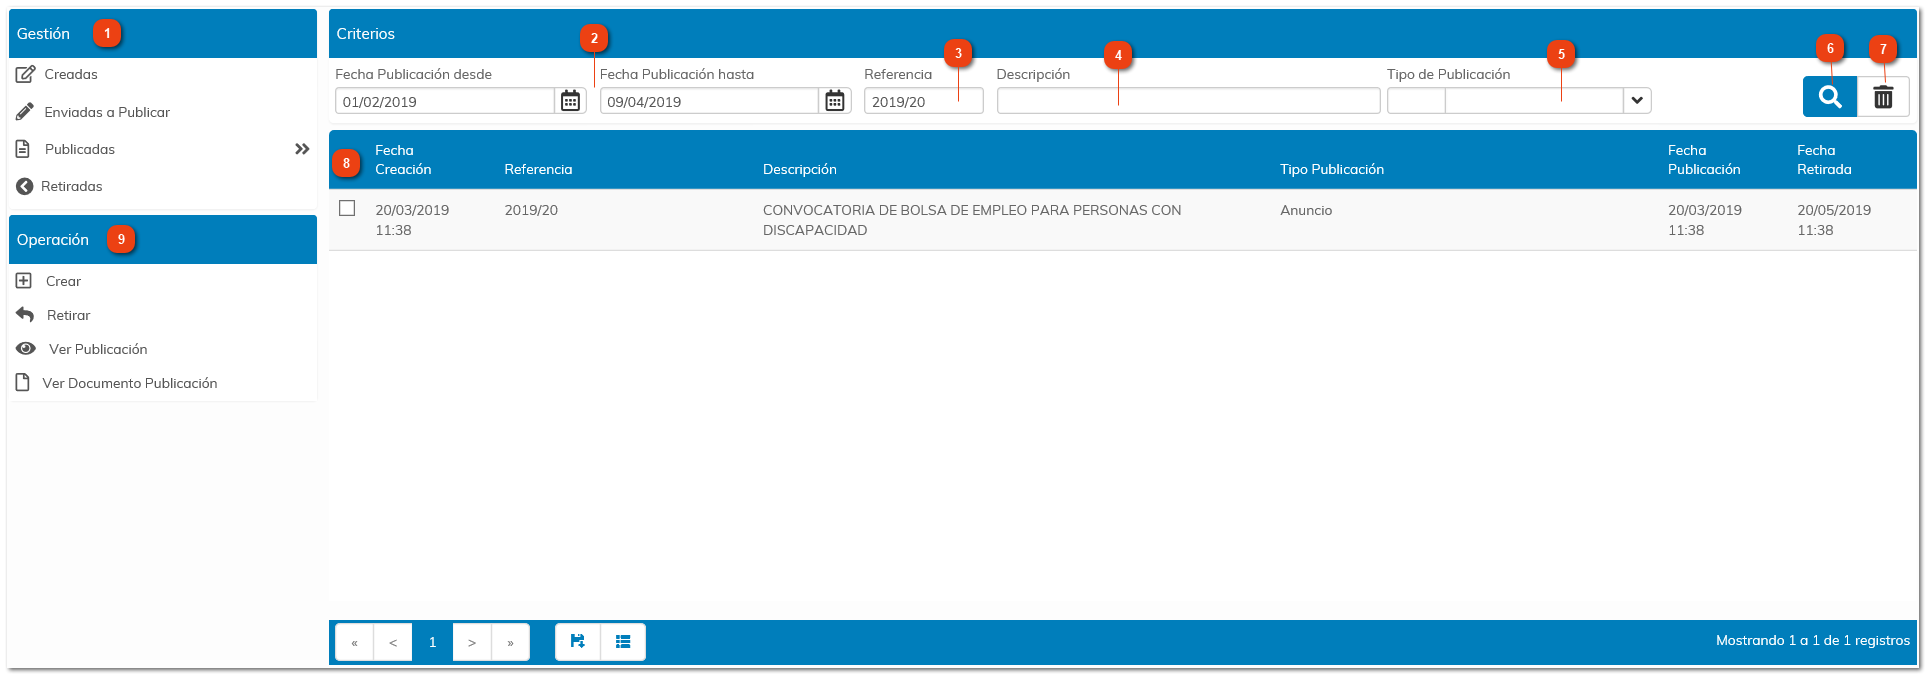Click the export/save icon in footer

pyautogui.click(x=578, y=642)
